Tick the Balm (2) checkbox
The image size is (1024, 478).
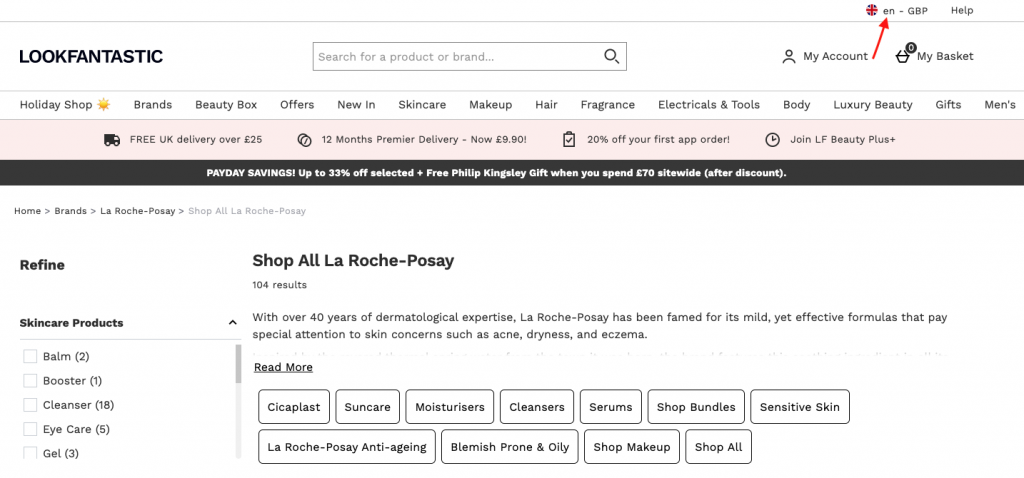(x=30, y=357)
